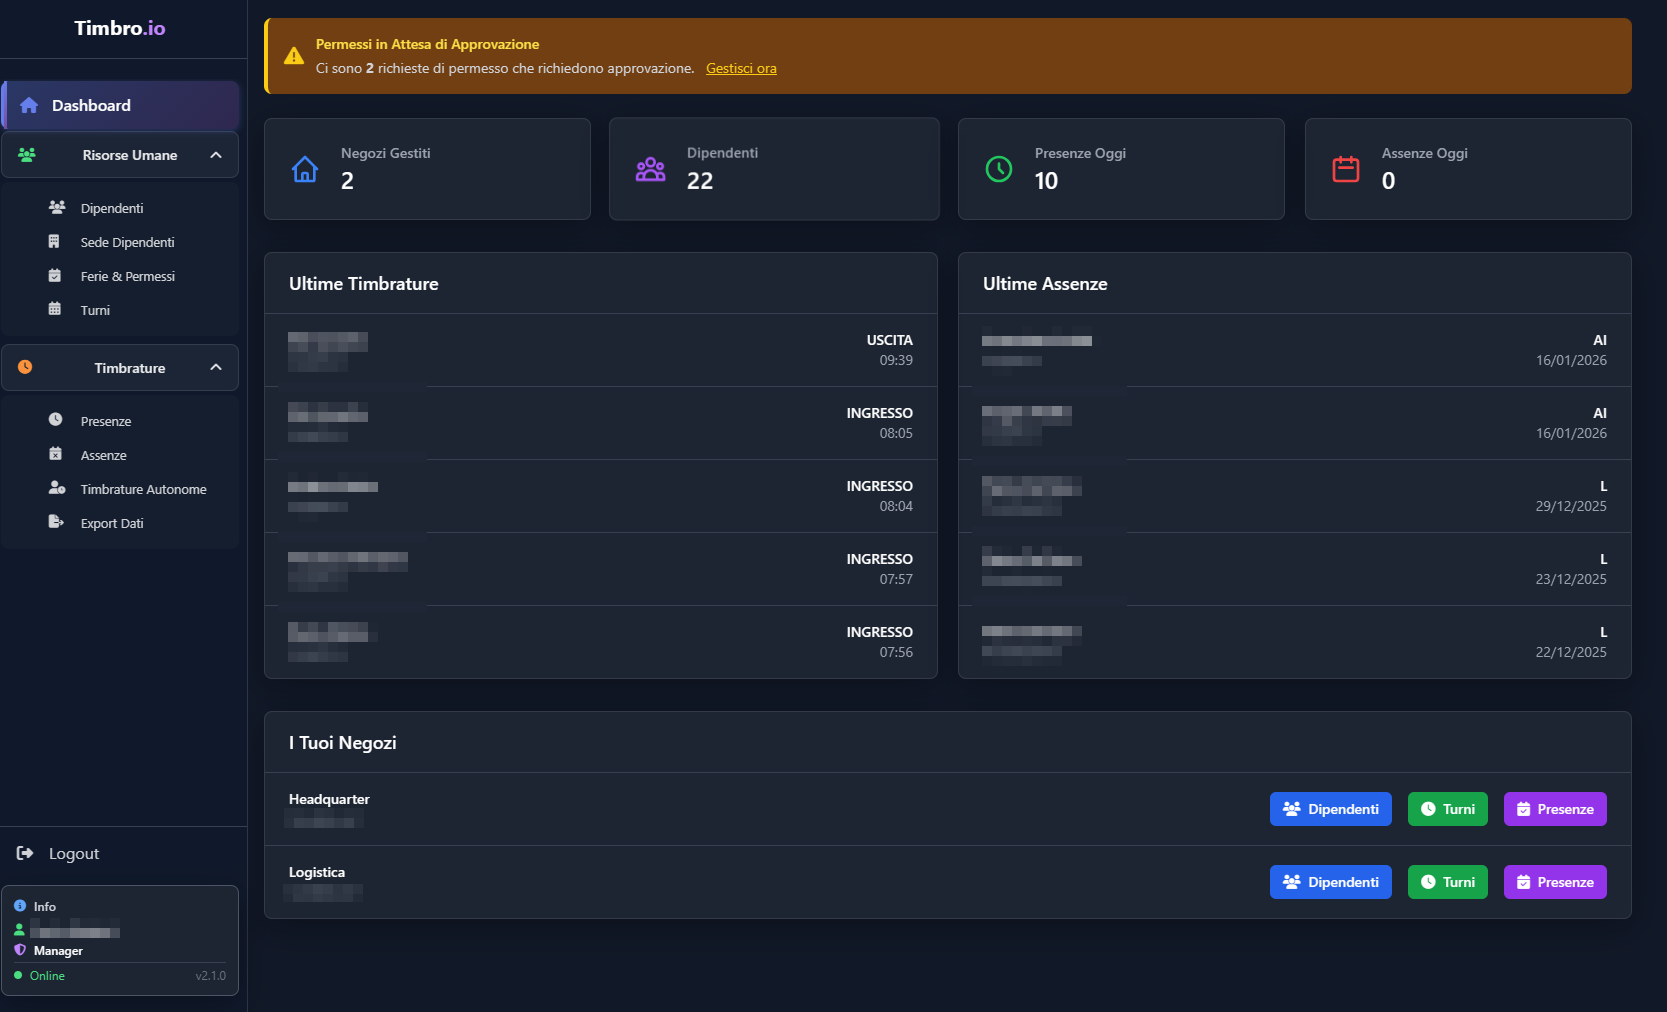View Presenze for the Headquarter store
The image size is (1667, 1012).
(x=1554, y=809)
